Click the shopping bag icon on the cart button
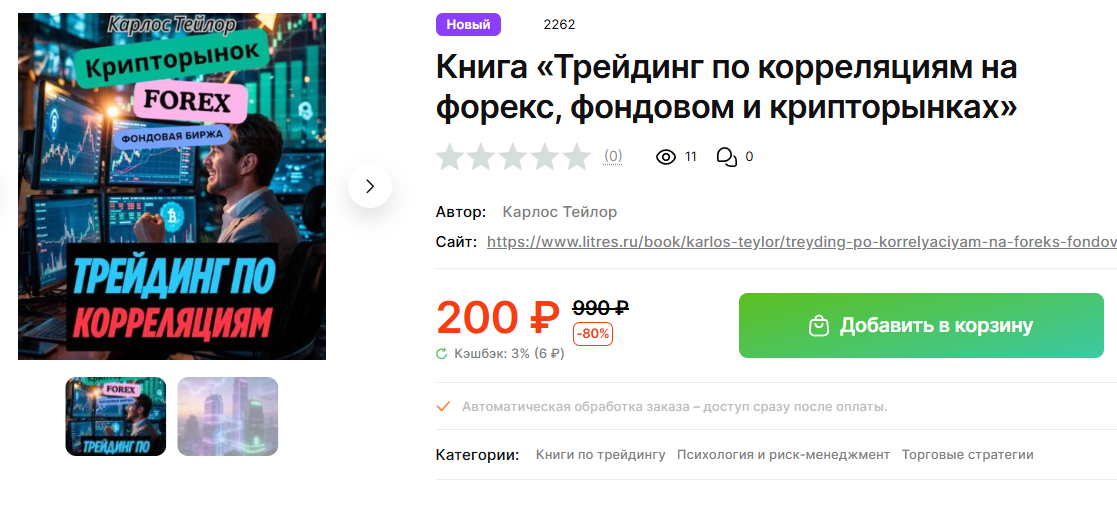 [x=819, y=326]
